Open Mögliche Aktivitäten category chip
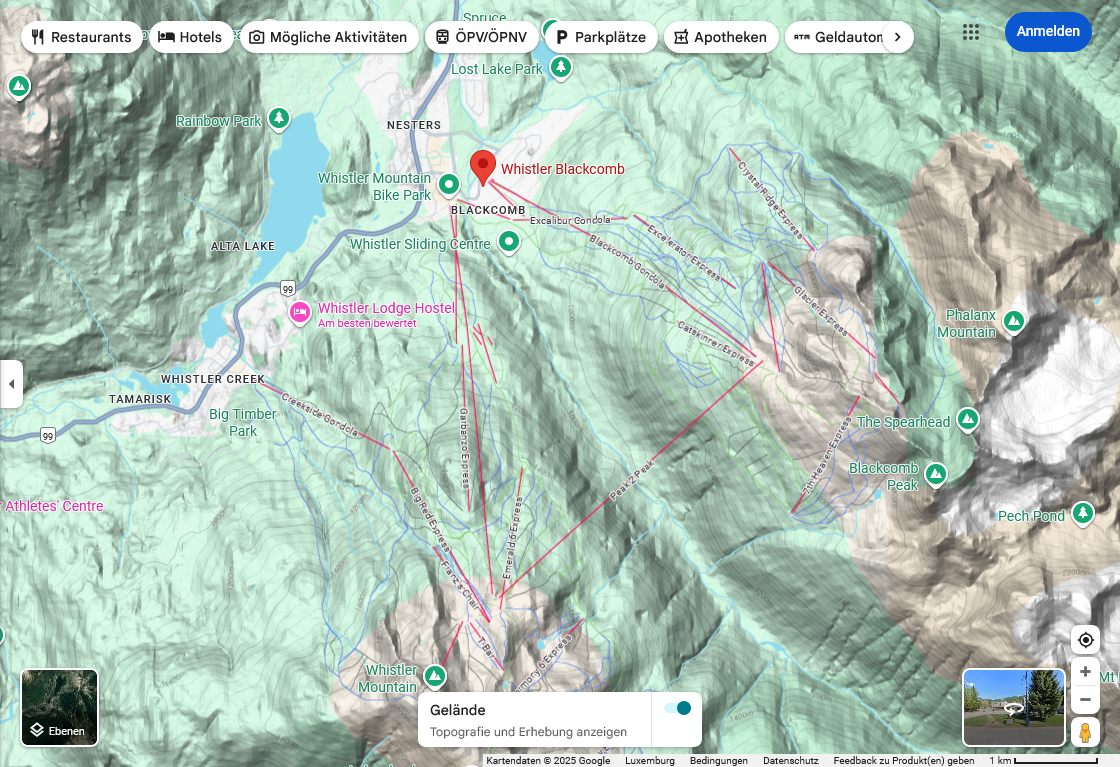This screenshot has height=767, width=1120. pyautogui.click(x=328, y=37)
